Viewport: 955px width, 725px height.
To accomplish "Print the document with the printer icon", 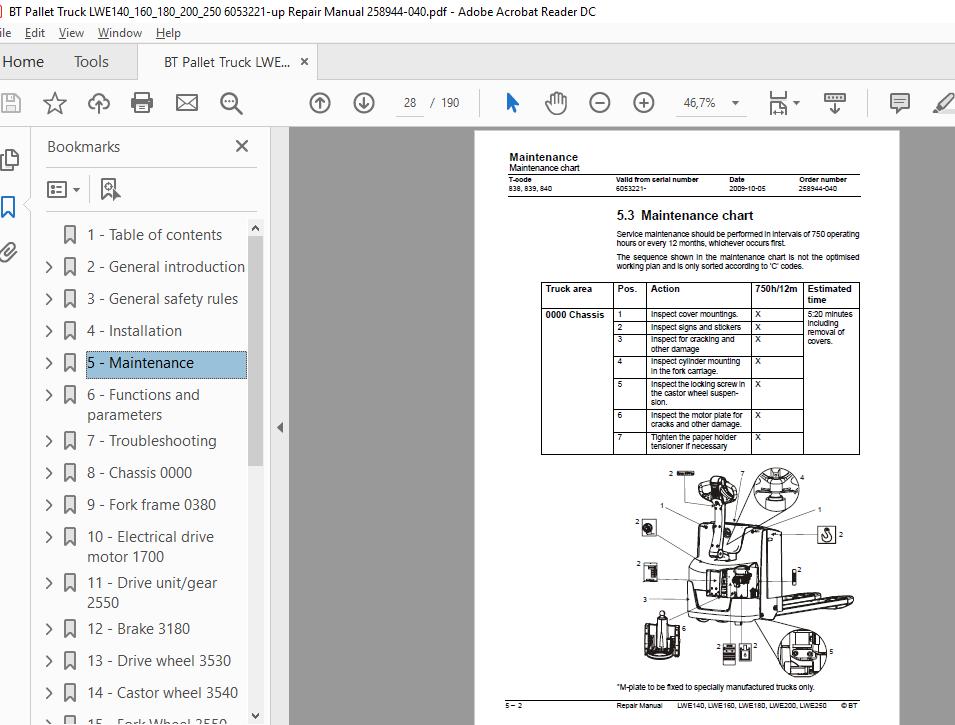I will [x=142, y=103].
